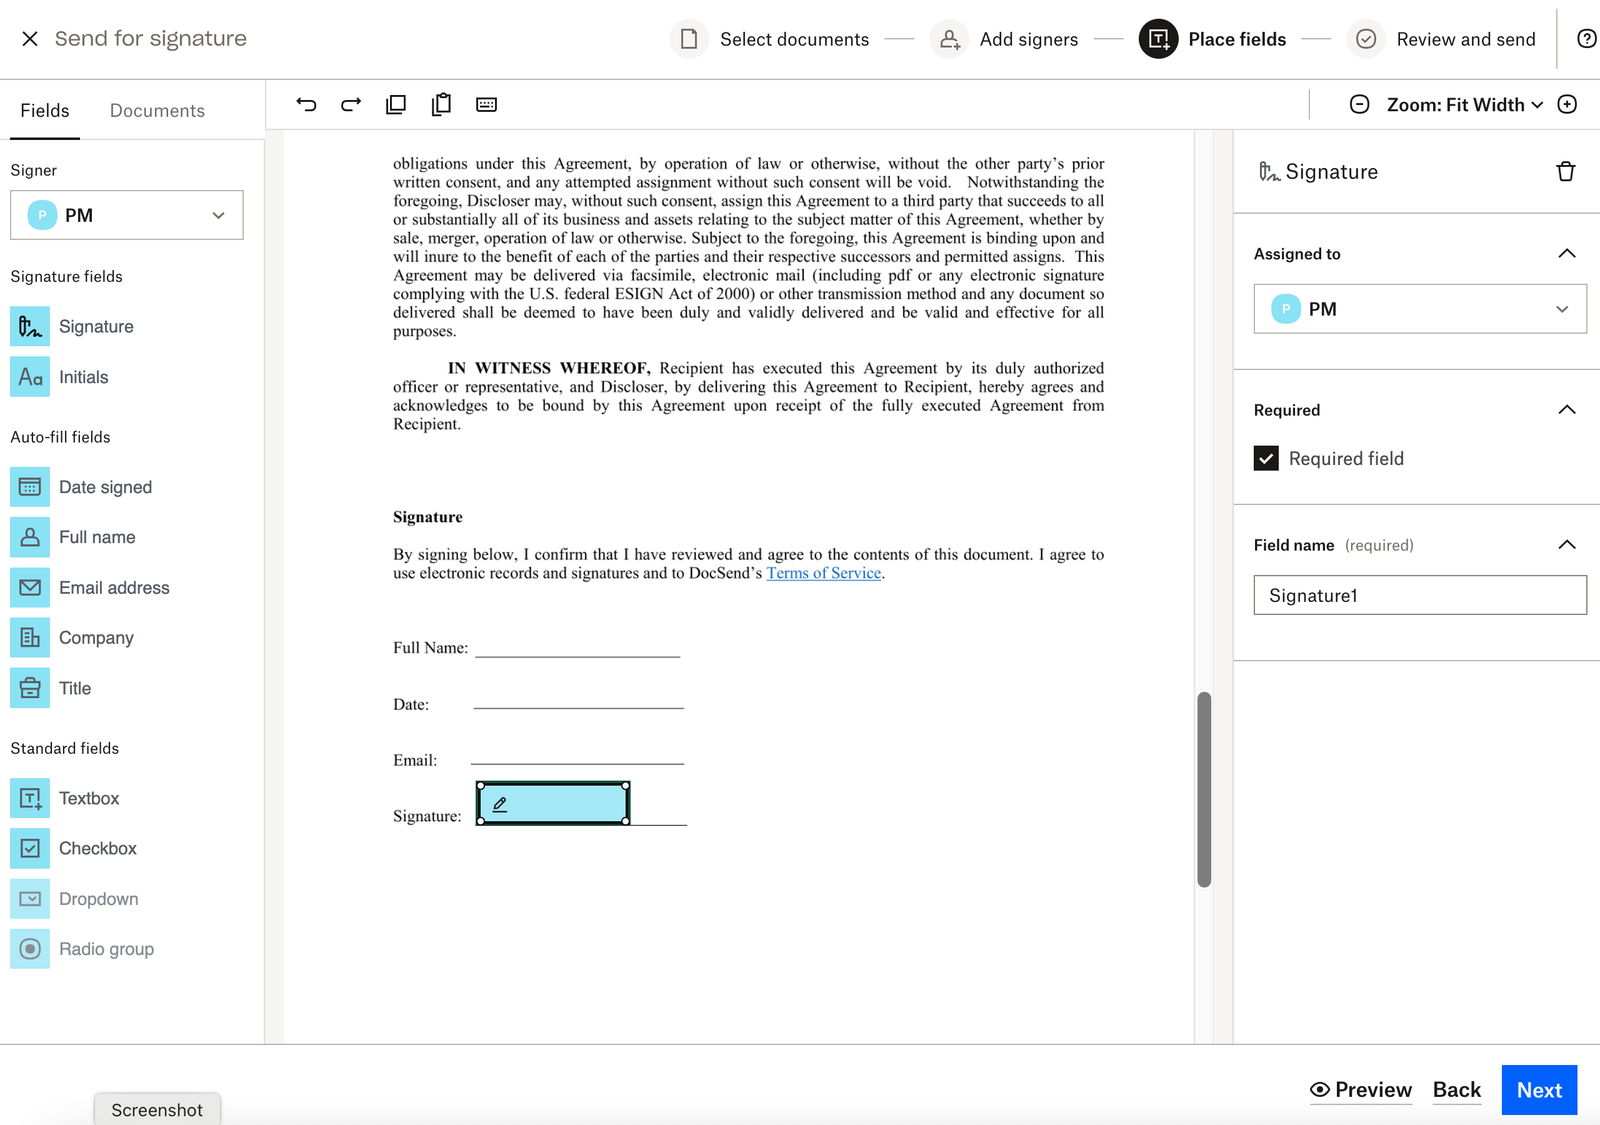Select the Radio group field

point(107,948)
